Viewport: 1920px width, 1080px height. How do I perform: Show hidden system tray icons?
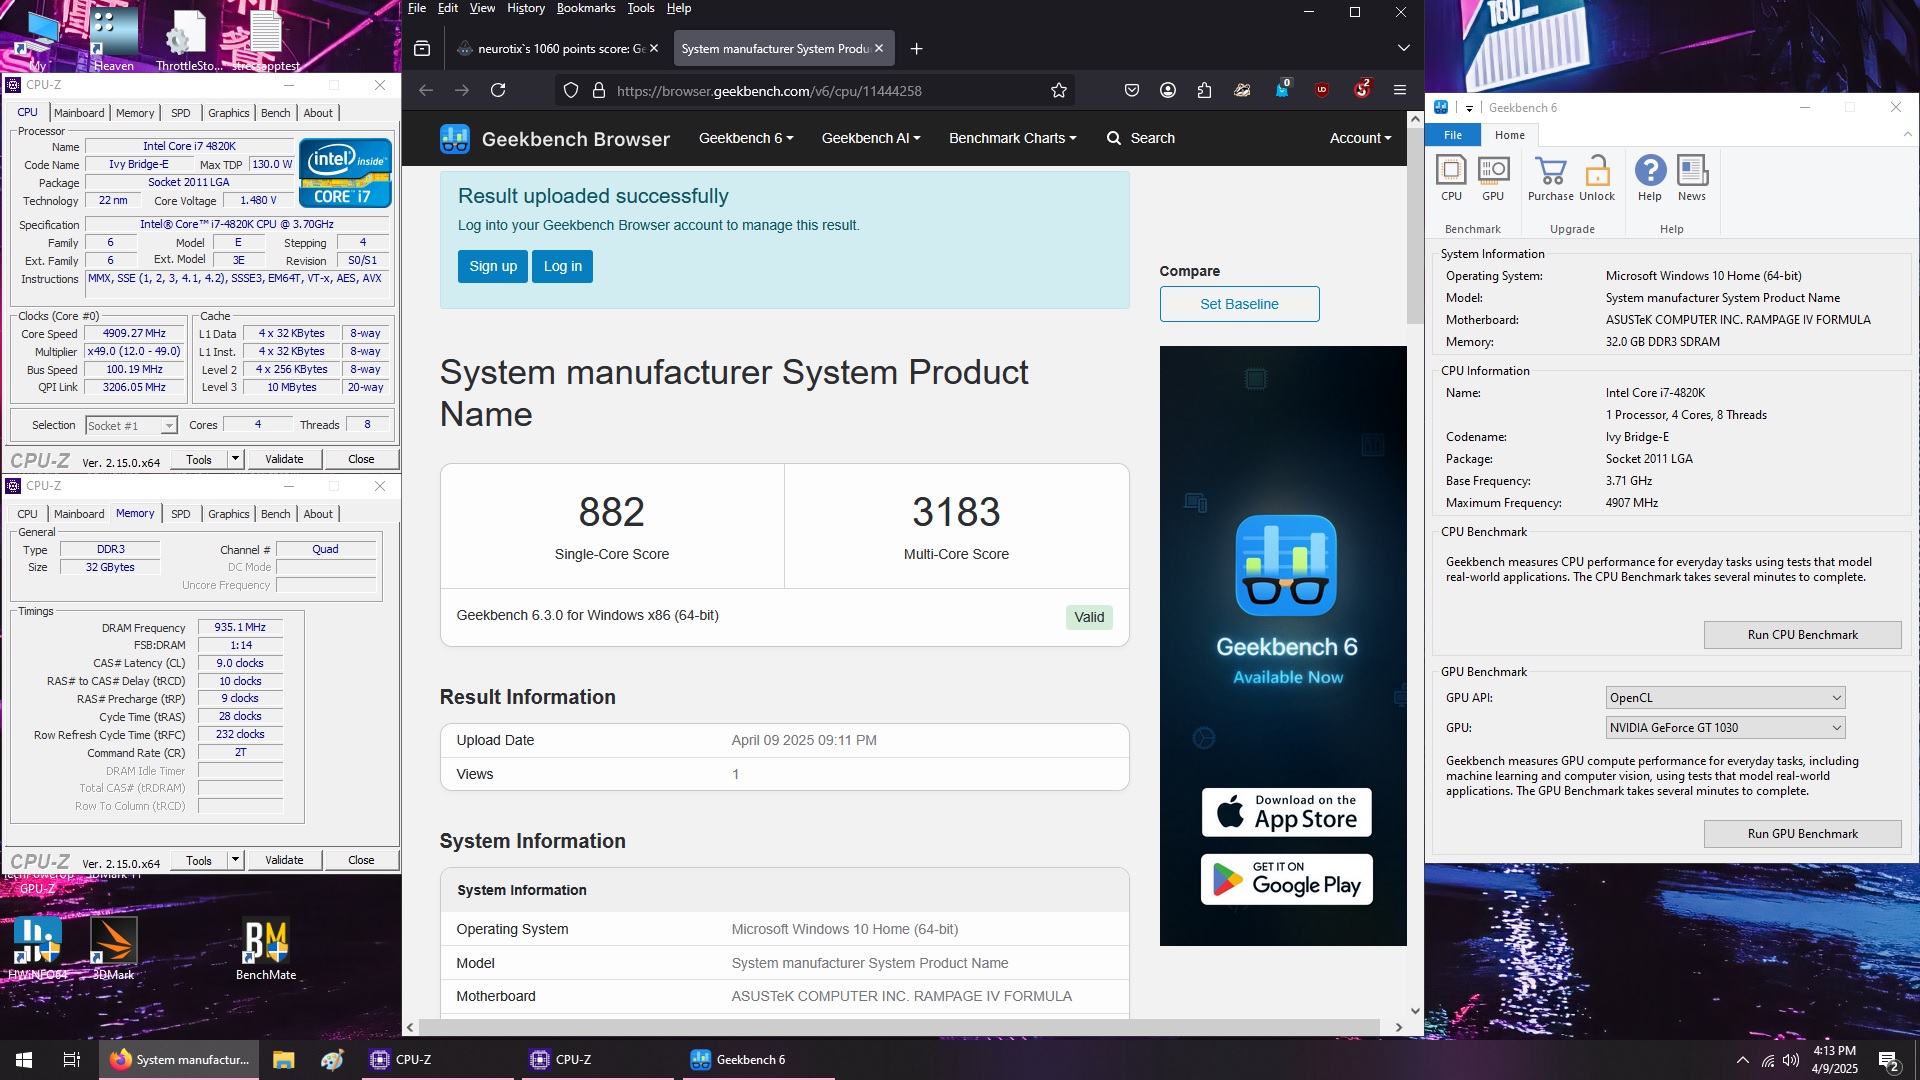[x=1743, y=1060]
